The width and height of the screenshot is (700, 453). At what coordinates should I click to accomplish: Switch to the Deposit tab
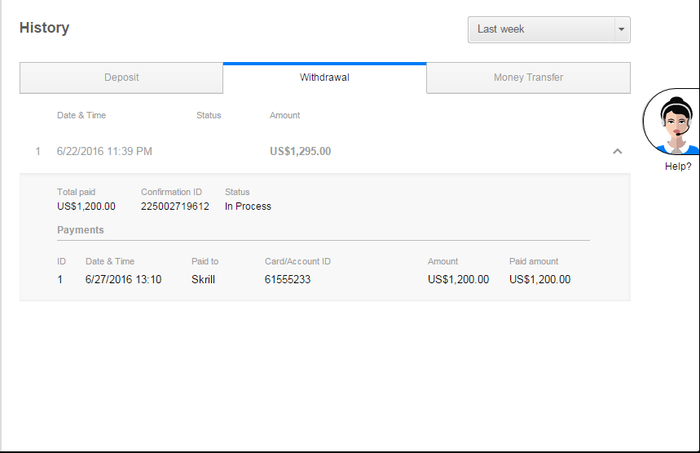tap(121, 78)
